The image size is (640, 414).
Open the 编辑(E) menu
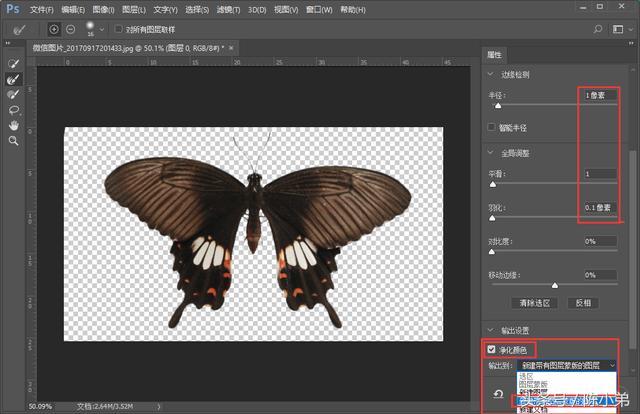pos(73,9)
